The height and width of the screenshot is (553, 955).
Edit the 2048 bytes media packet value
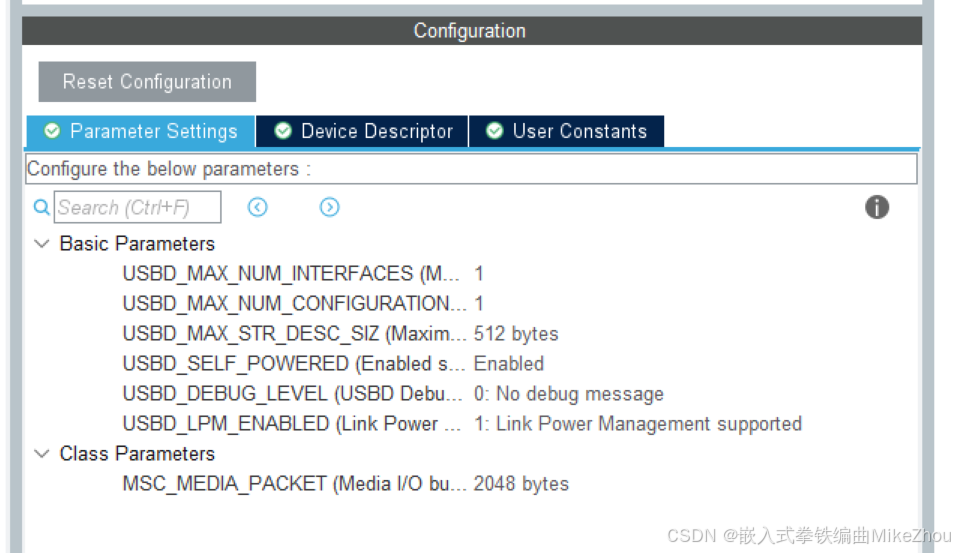pyautogui.click(x=521, y=484)
